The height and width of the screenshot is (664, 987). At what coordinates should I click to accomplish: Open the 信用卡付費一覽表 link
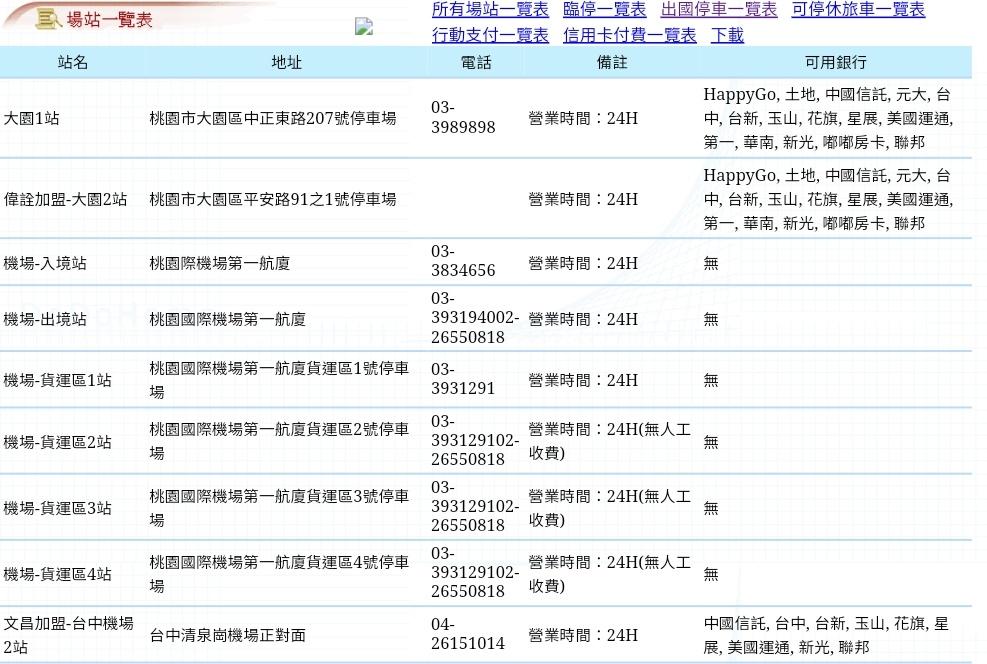click(629, 35)
